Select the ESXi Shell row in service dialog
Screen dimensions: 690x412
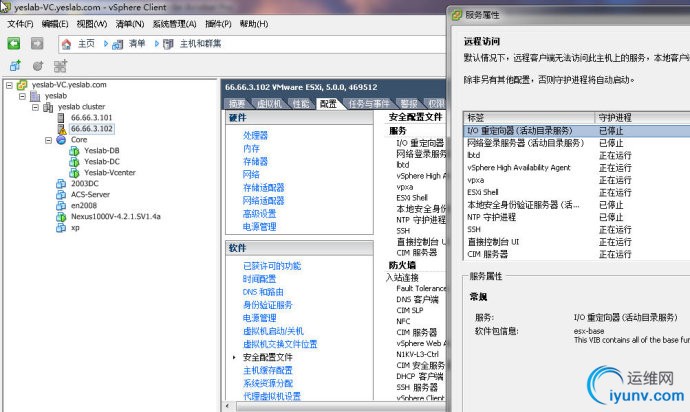[x=576, y=192]
